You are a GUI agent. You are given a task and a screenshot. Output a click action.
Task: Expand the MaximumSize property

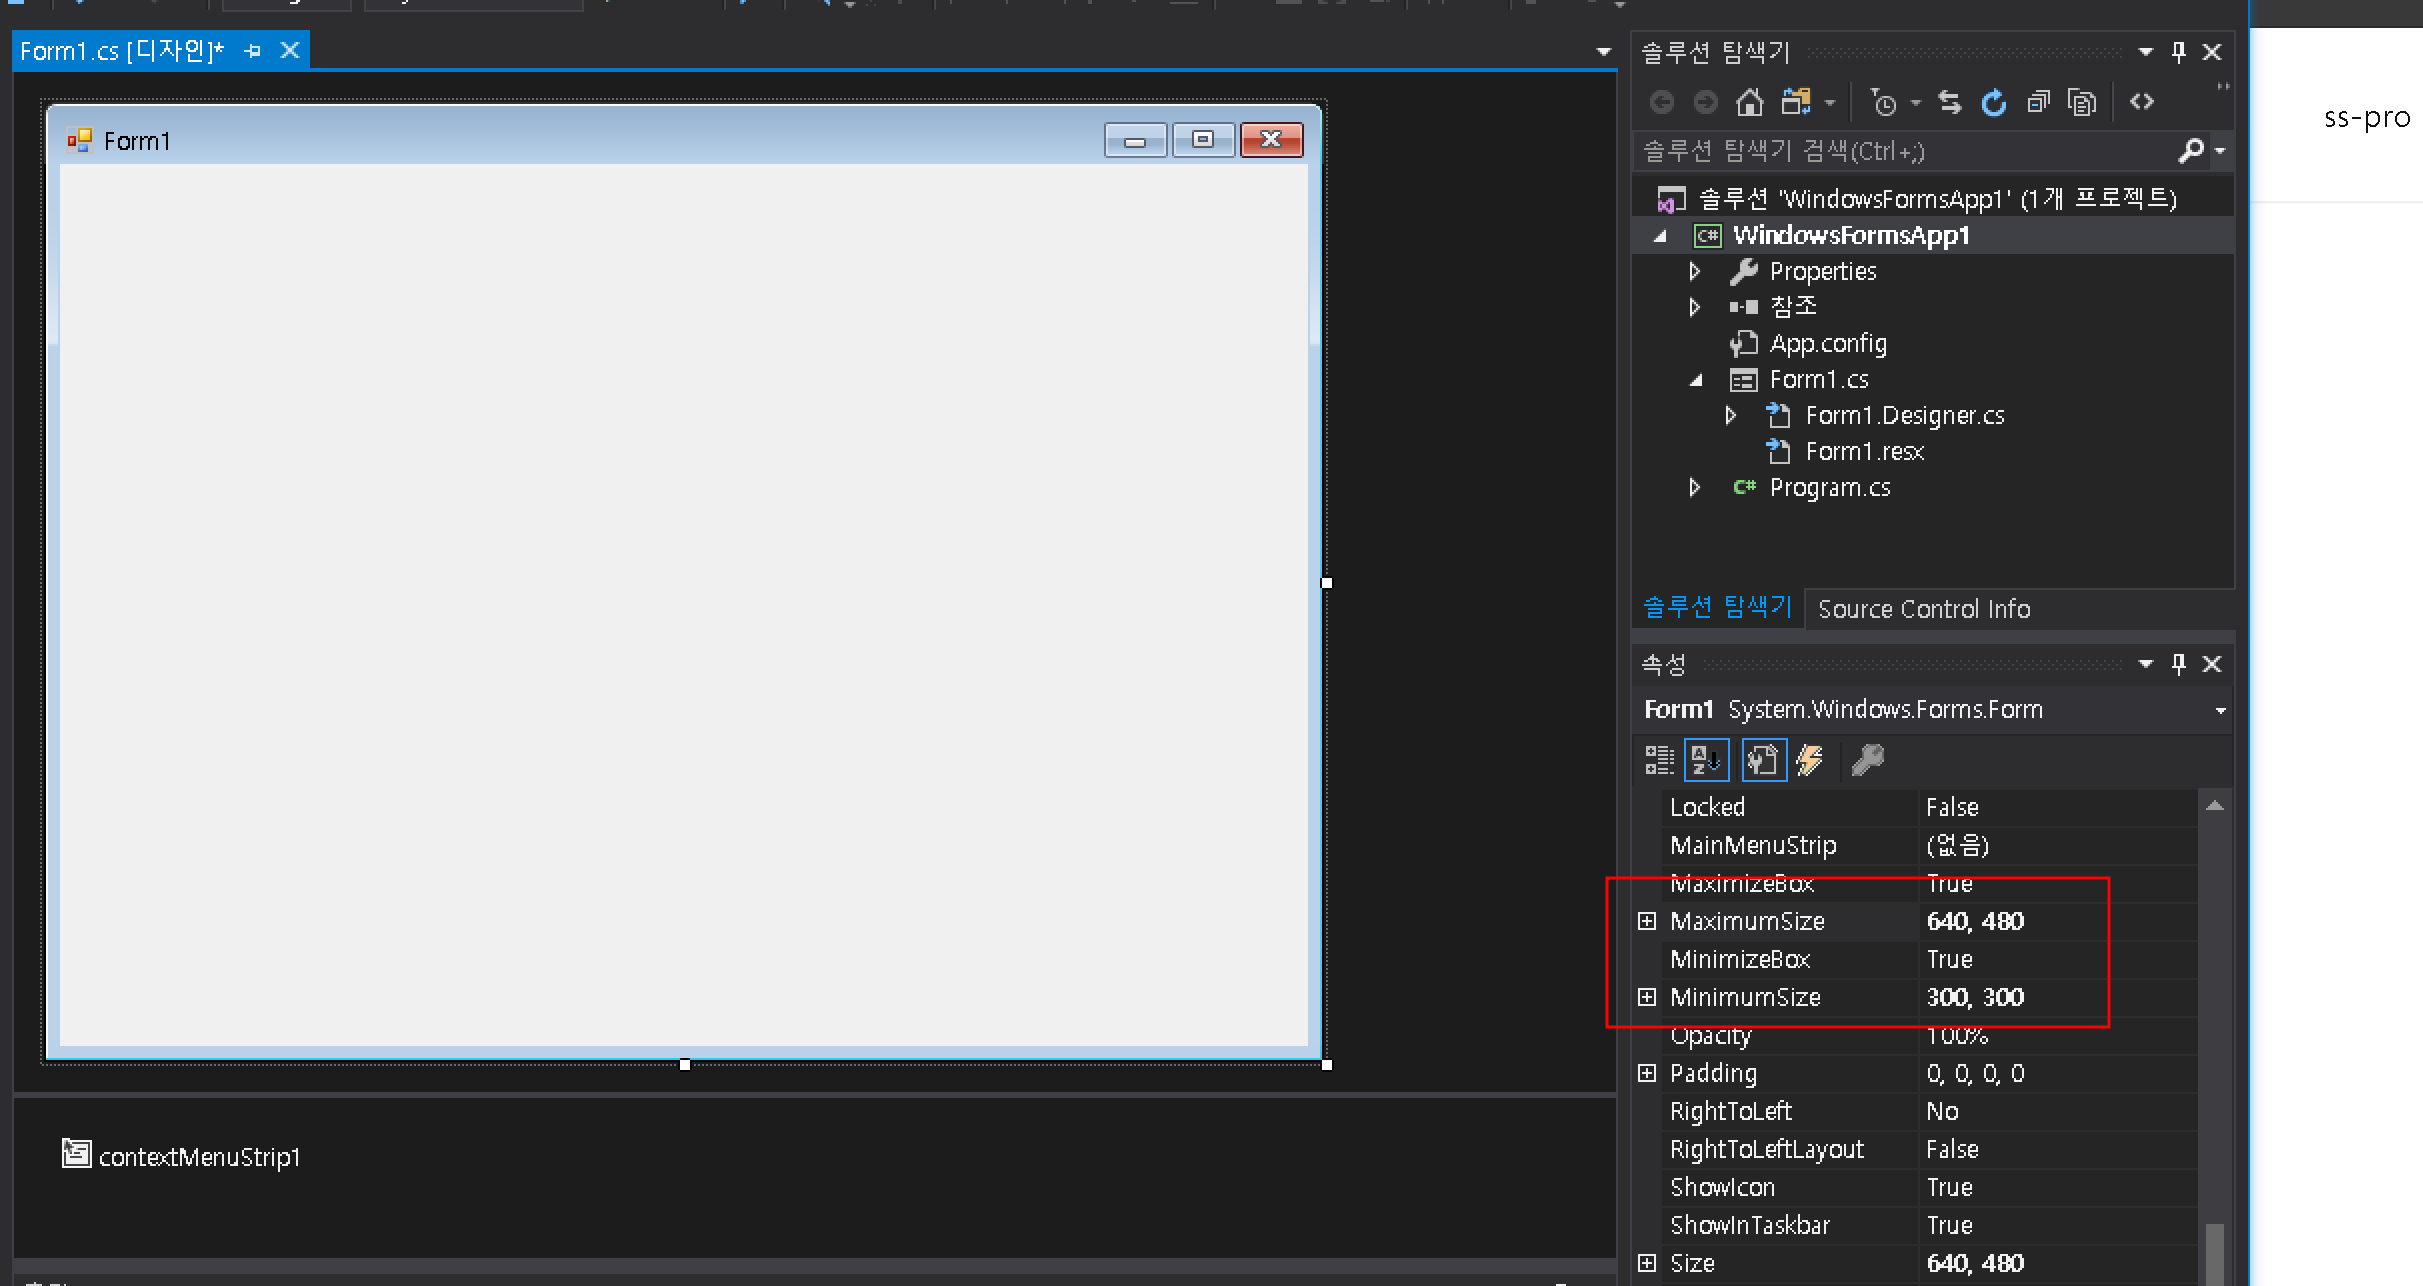tap(1647, 921)
